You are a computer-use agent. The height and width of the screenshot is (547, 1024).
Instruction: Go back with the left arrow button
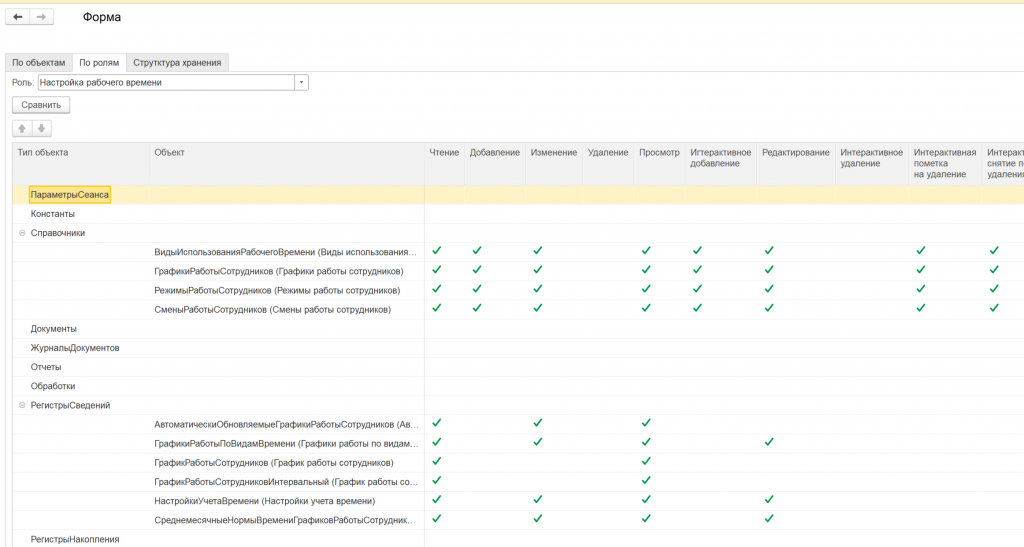click(18, 17)
